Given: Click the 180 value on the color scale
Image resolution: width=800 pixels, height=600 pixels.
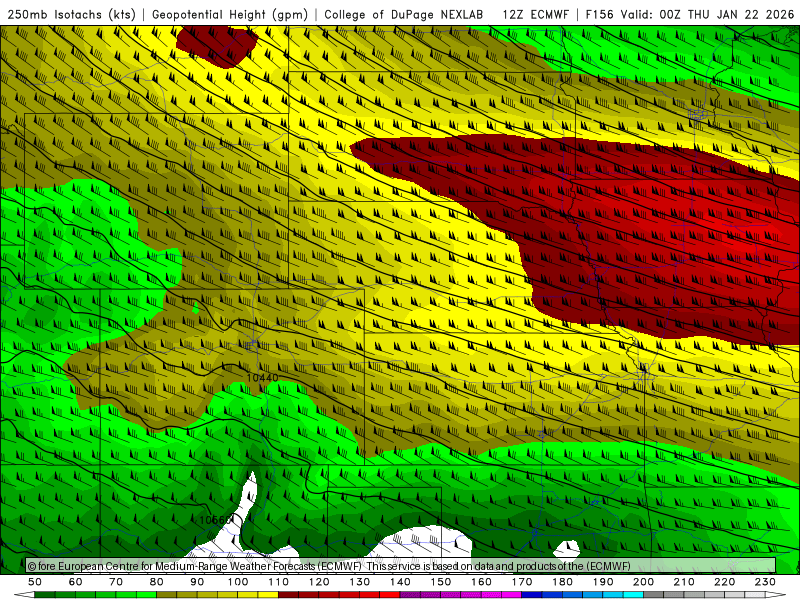Looking at the screenshot, I should click(x=563, y=582).
